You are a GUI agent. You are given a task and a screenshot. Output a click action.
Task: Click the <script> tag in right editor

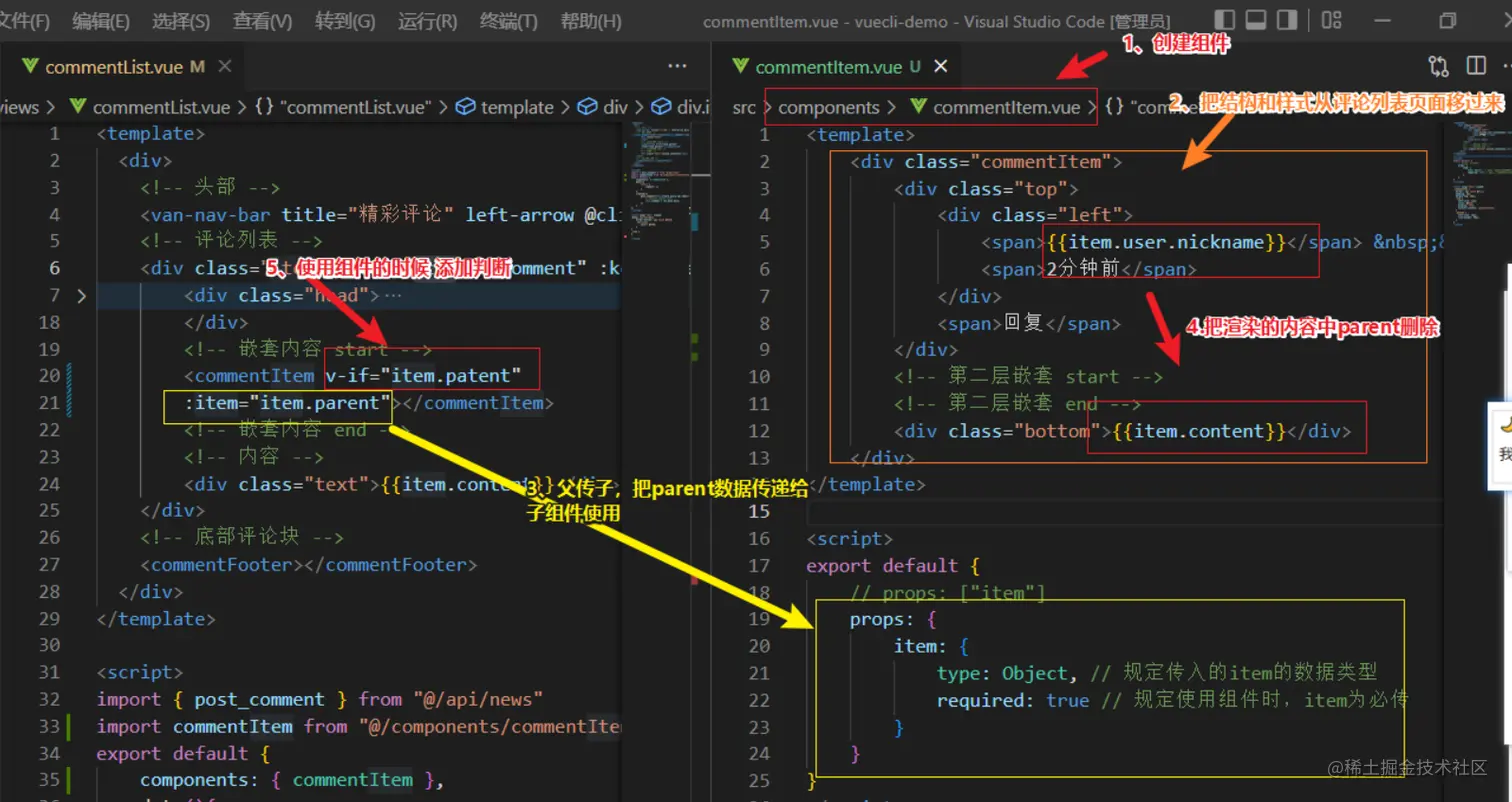pyautogui.click(x=849, y=538)
